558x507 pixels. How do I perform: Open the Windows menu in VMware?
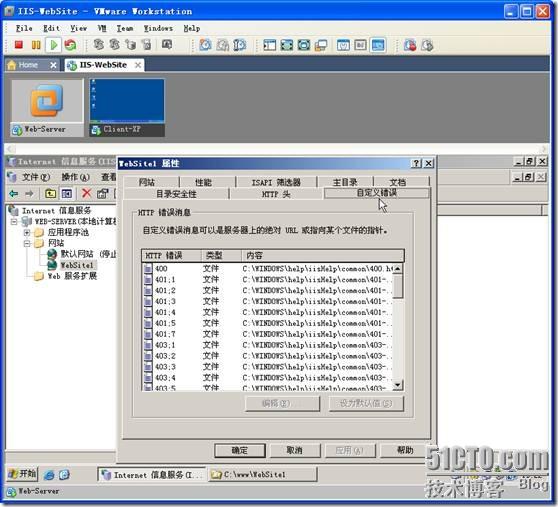coord(158,28)
